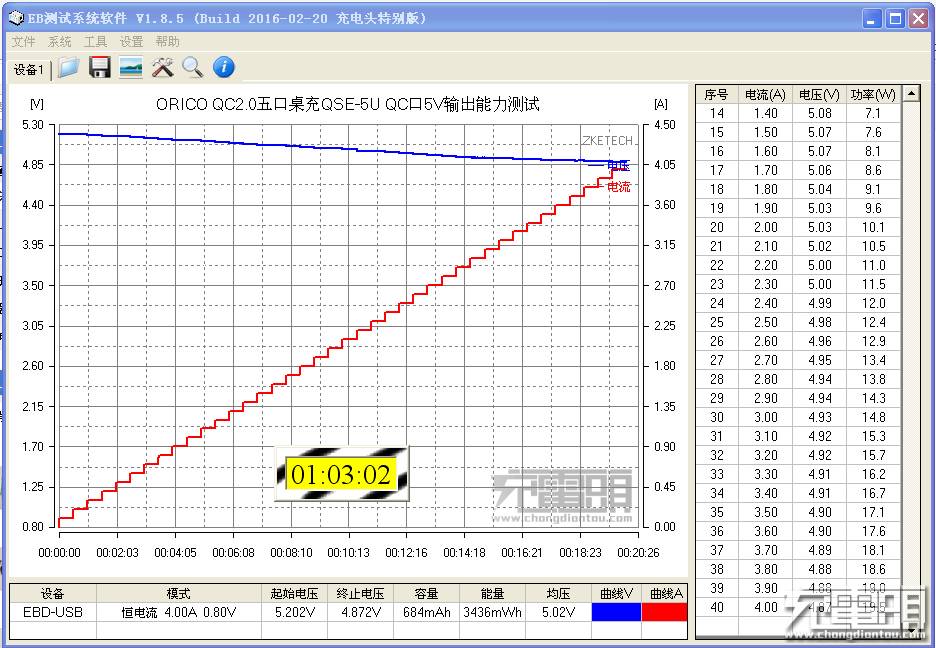The width and height of the screenshot is (936, 648).
Task: Select table row 24 with 2.40 current
Action: pos(799,304)
